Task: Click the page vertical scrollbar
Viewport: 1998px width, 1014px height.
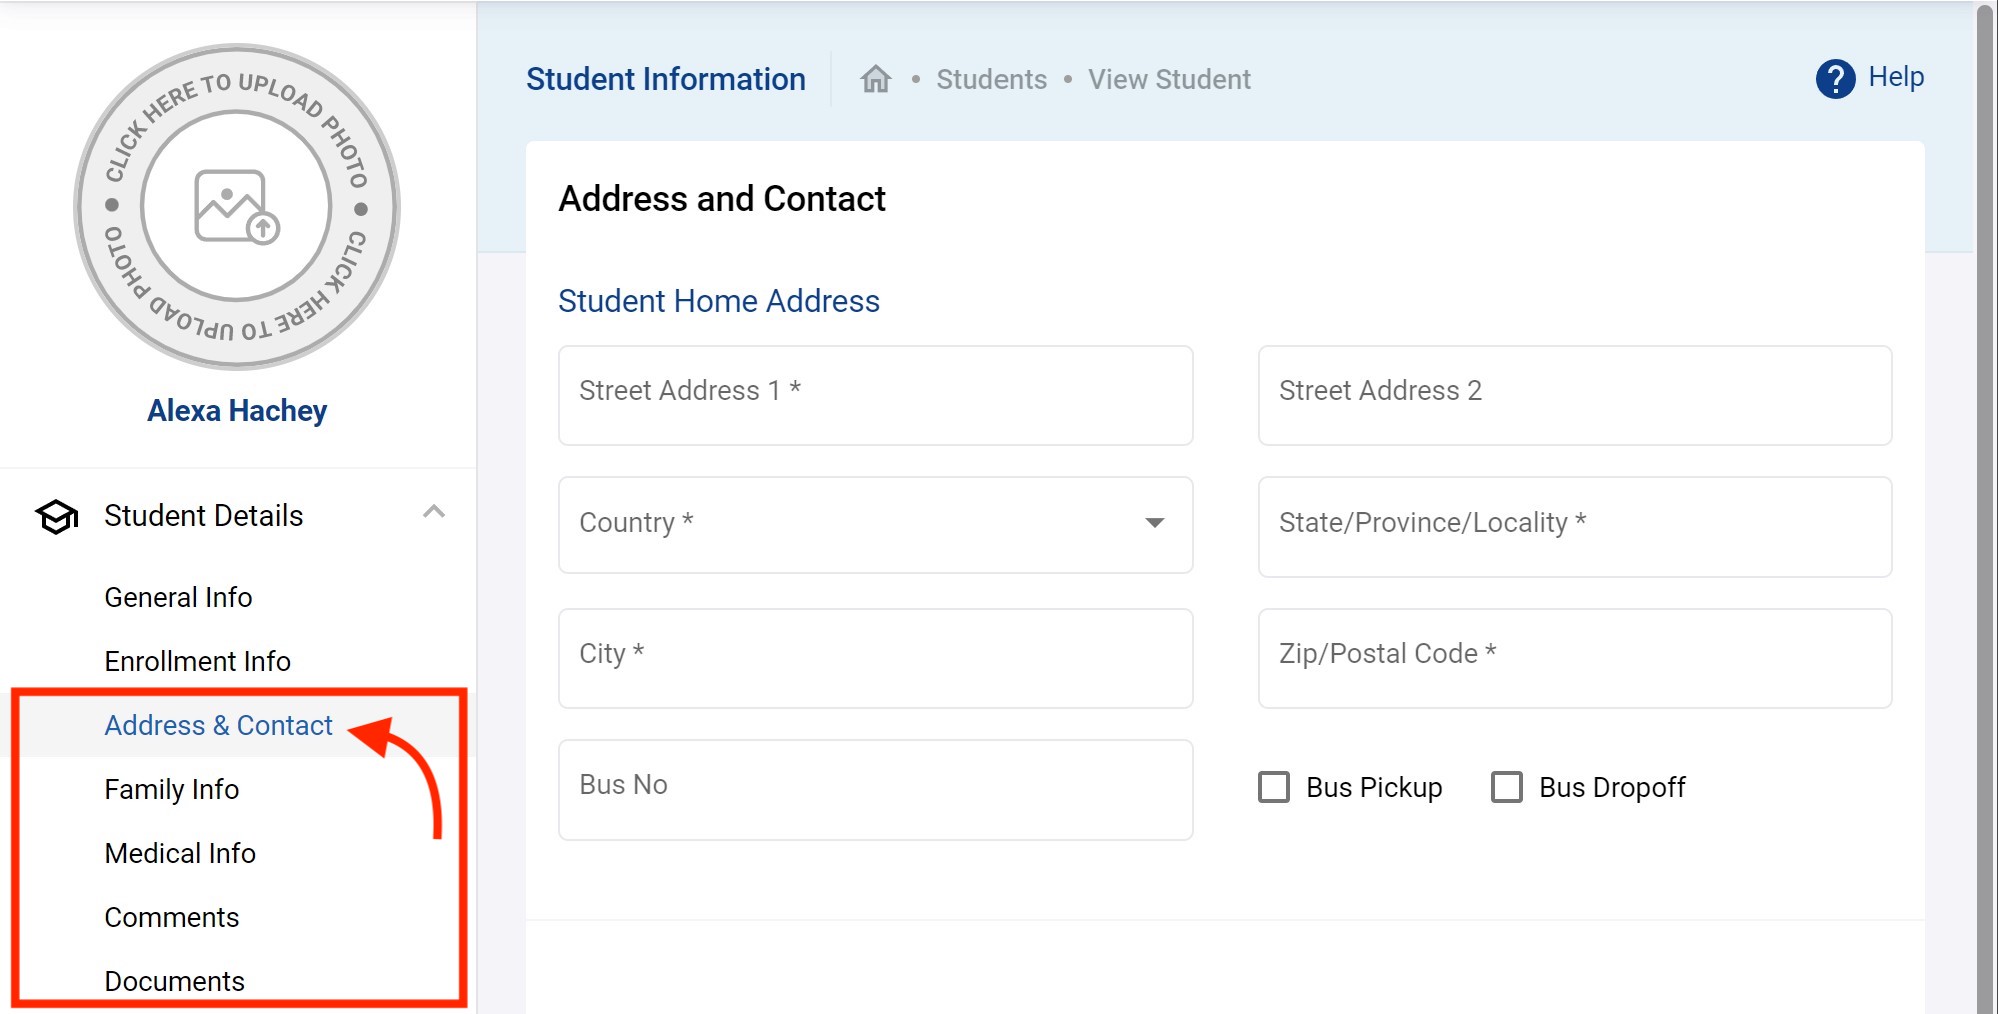Action: [x=1985, y=500]
